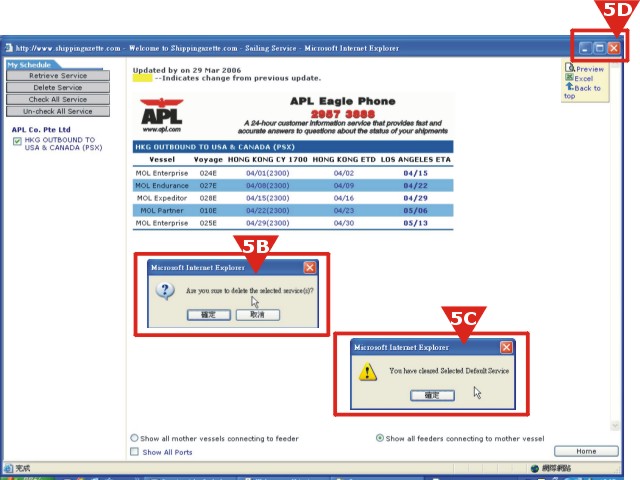The height and width of the screenshot is (480, 640).
Task: Click the Internet Explorer page icon in title bar
Action: pyautogui.click(x=9, y=48)
